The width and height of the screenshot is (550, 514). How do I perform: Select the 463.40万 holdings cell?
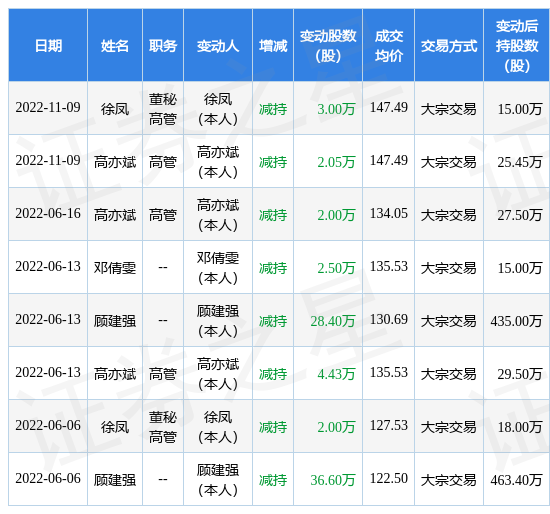coord(516,480)
